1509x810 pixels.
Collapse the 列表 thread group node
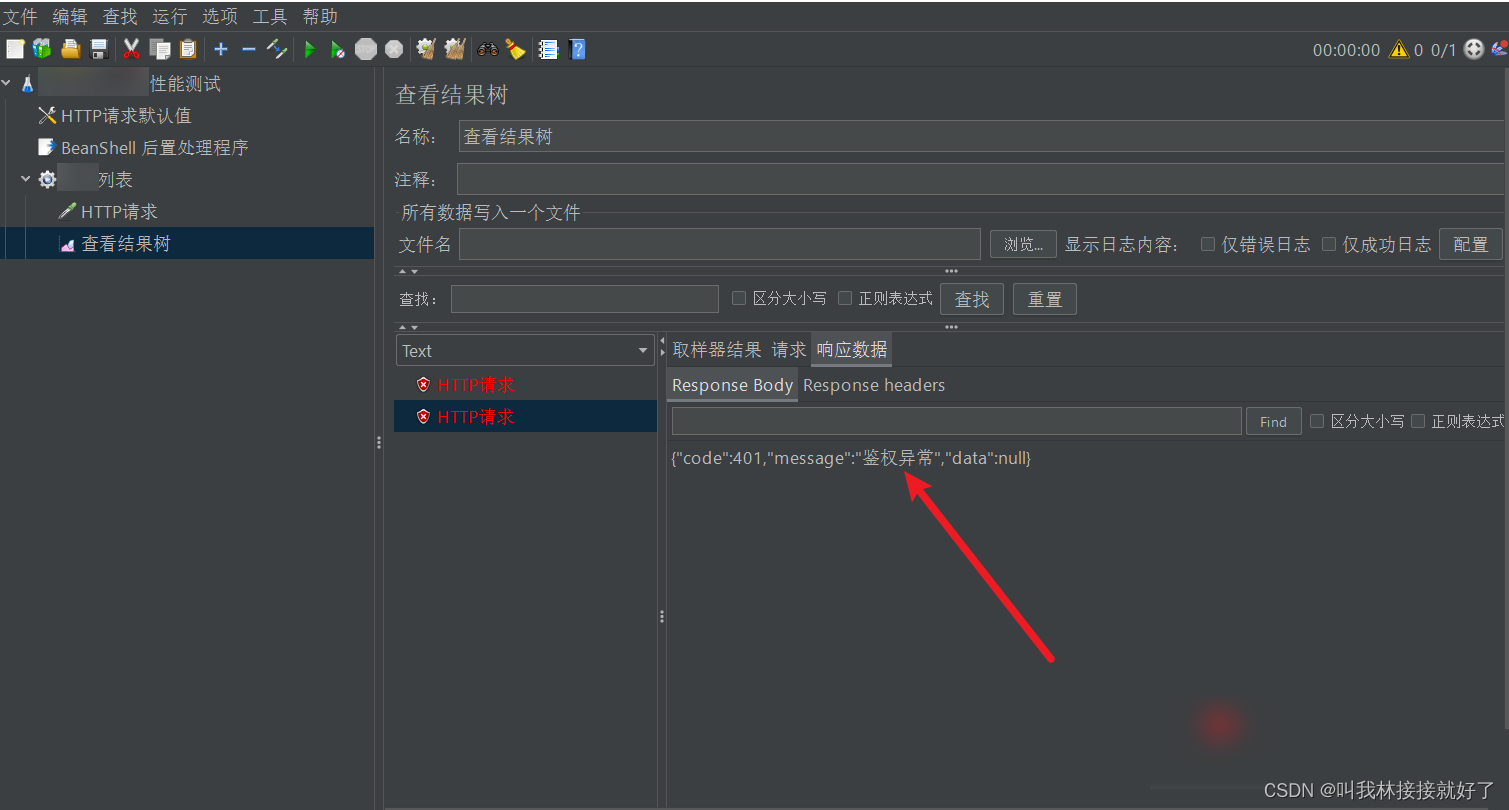point(26,180)
